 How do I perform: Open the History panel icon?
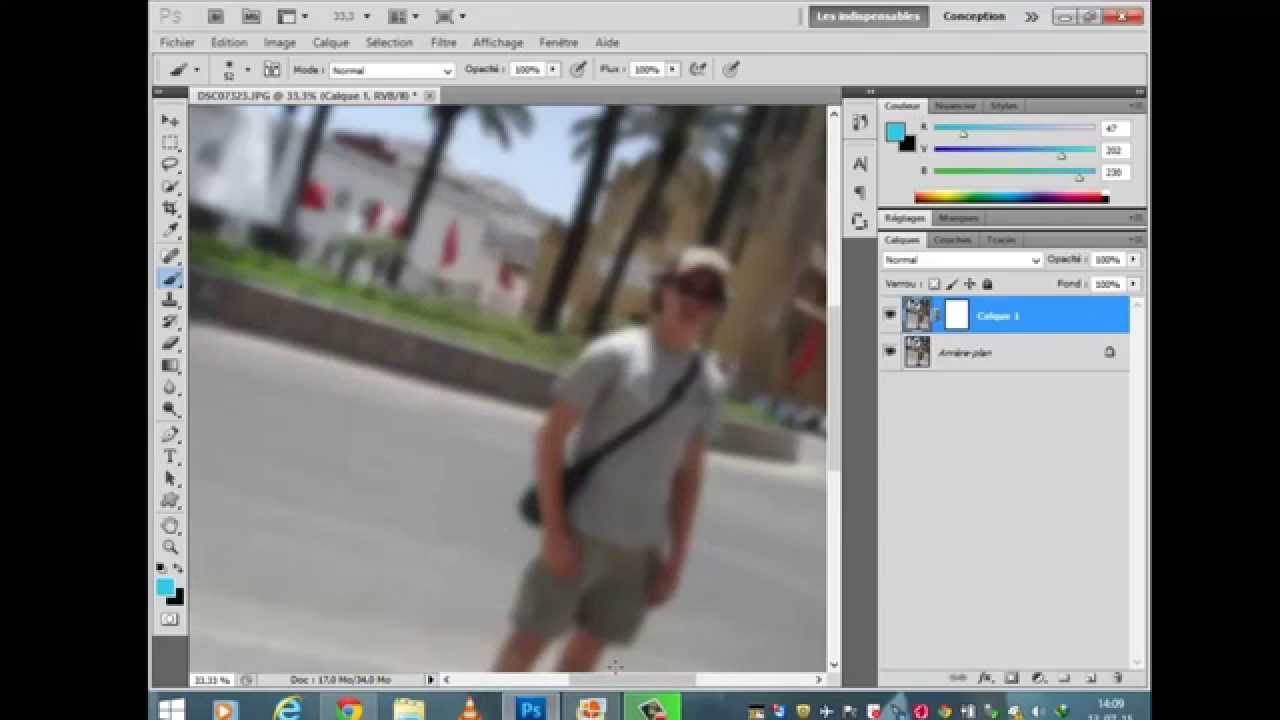coord(859,123)
